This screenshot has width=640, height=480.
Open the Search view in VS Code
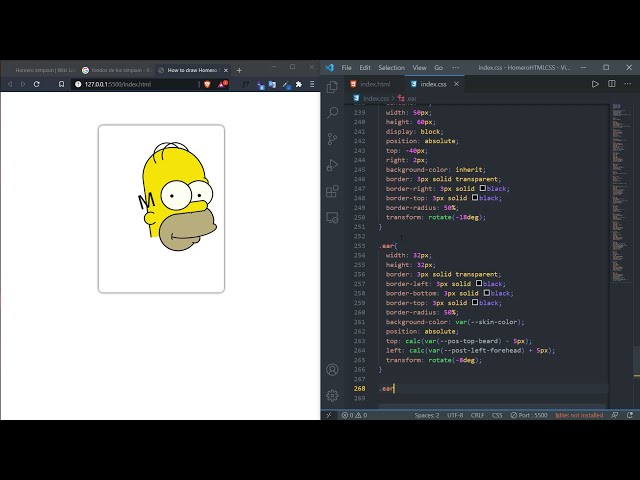332,113
